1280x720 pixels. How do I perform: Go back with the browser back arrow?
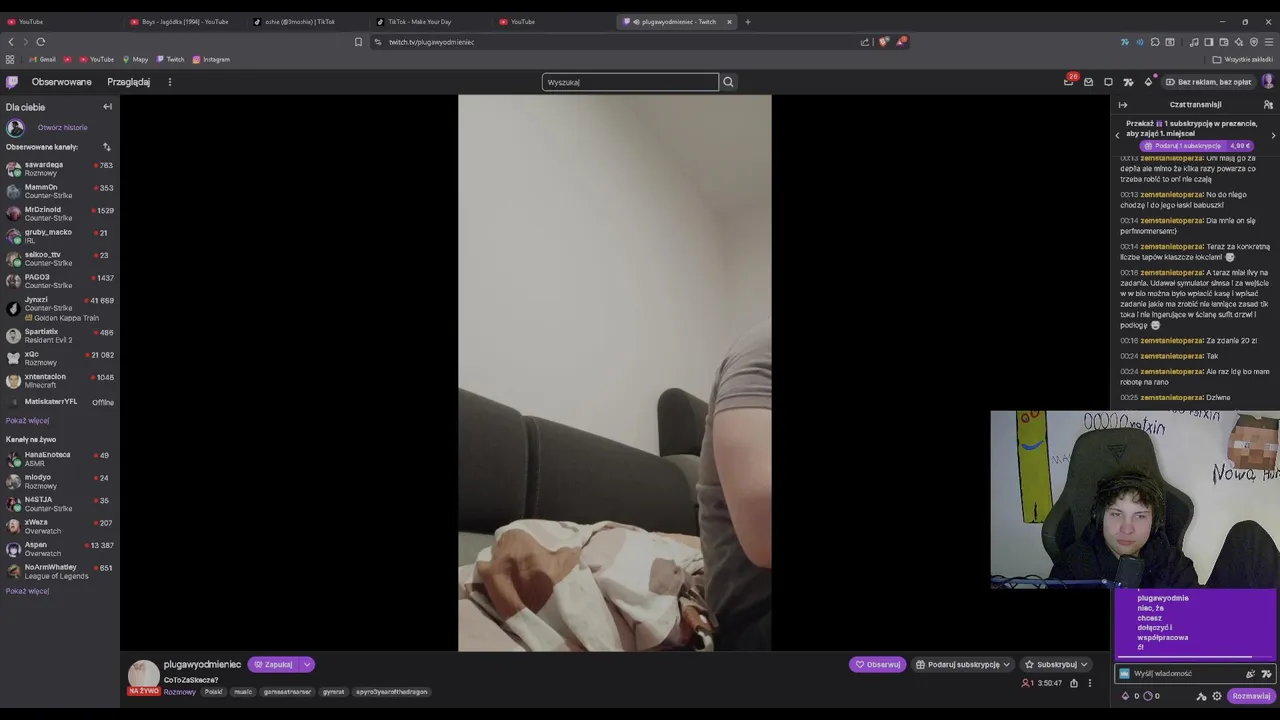(x=11, y=42)
